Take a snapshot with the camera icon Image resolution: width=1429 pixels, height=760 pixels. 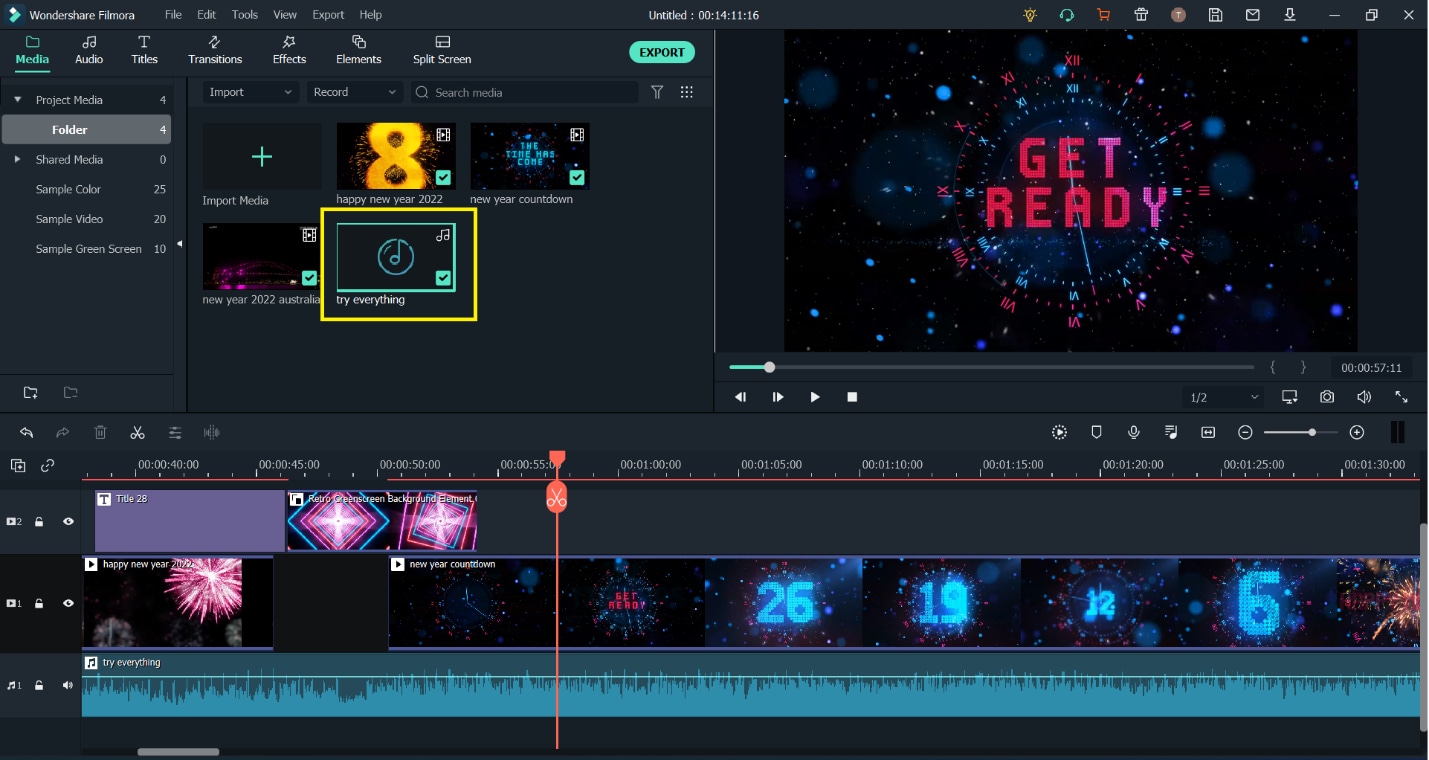[x=1327, y=397]
